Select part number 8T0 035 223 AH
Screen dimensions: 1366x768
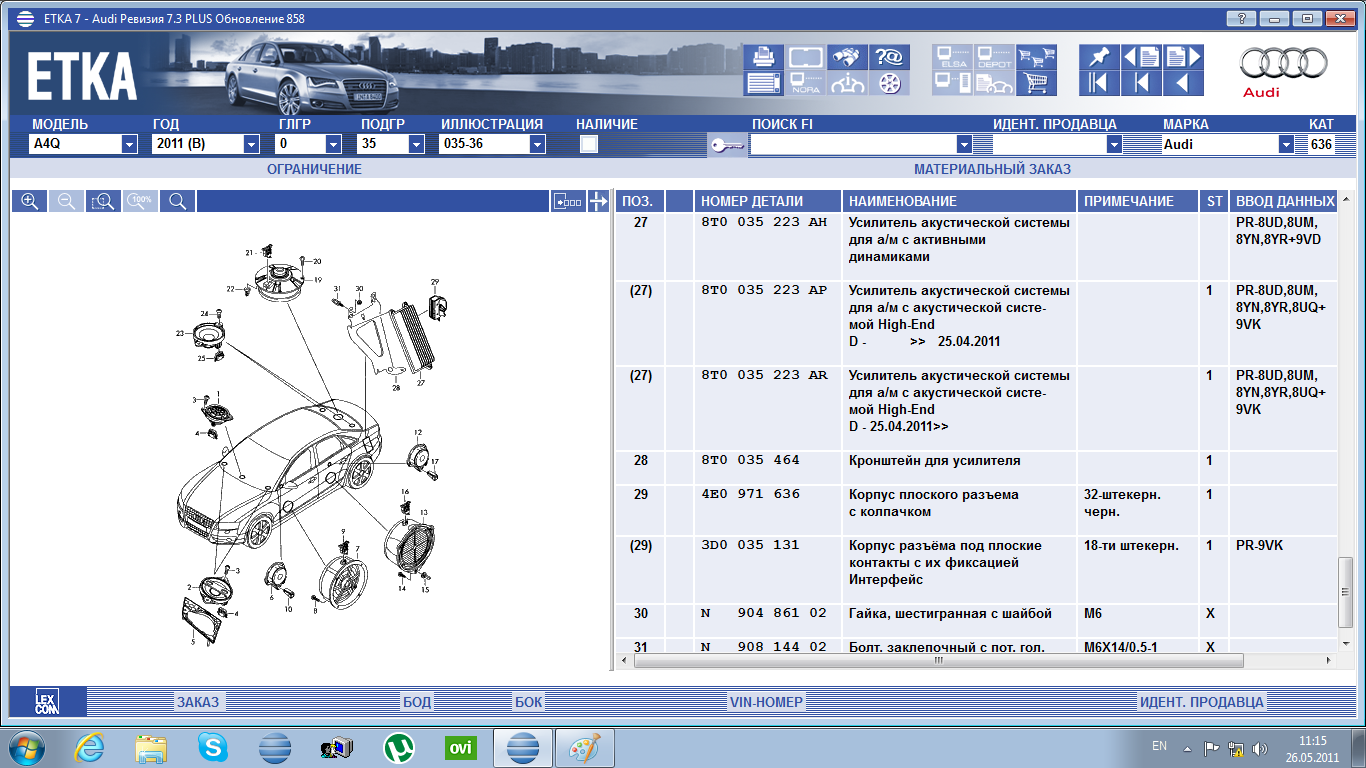(x=764, y=222)
